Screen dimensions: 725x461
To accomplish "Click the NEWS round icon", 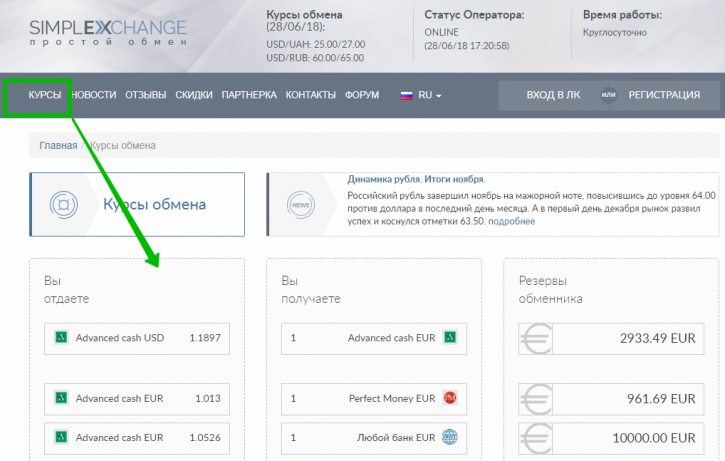I will [301, 204].
